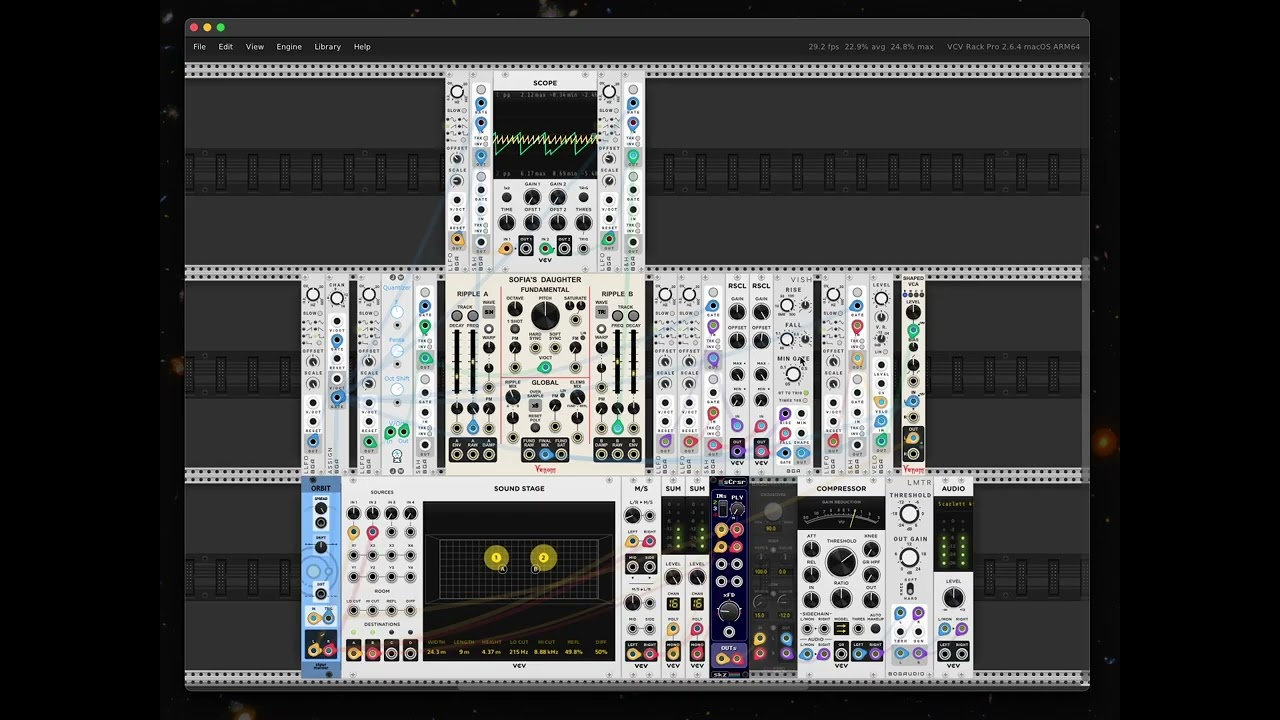1280x720 pixels.
Task: Cycle the Ripple A WAVE selector
Action: (x=489, y=314)
